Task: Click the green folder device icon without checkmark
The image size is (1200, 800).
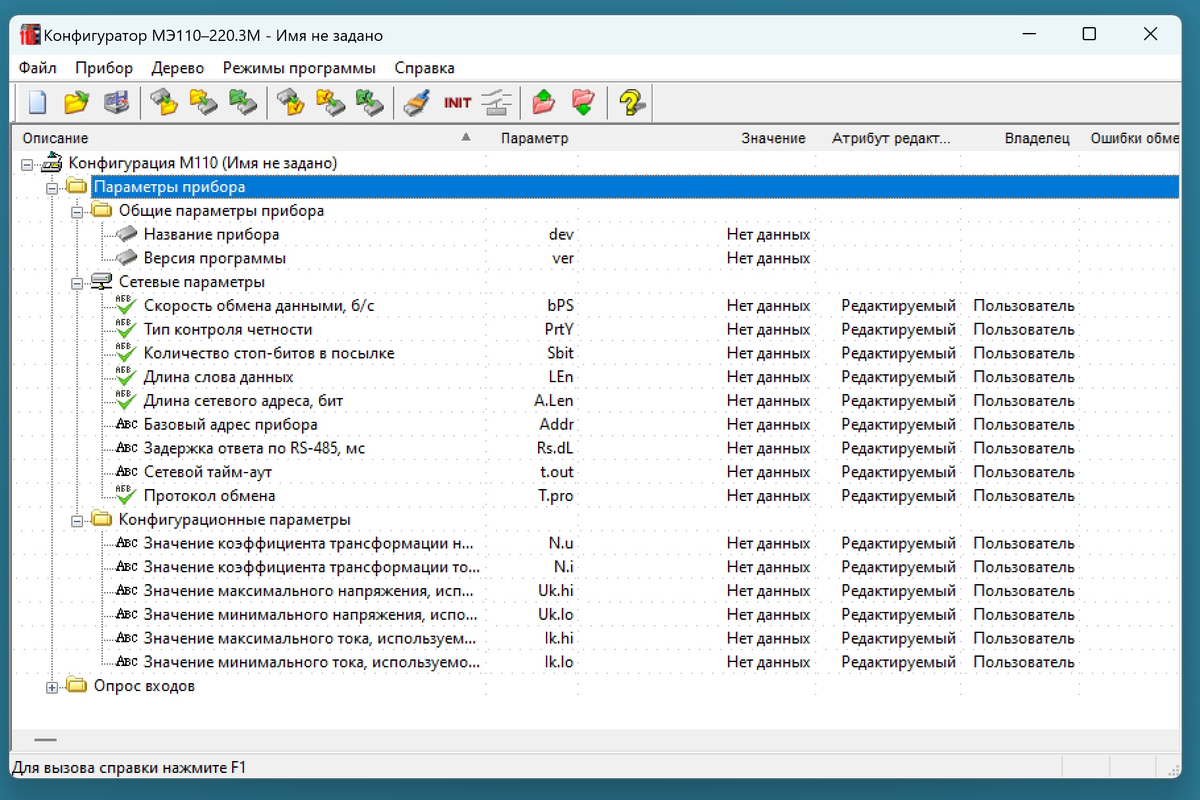Action: 243,102
